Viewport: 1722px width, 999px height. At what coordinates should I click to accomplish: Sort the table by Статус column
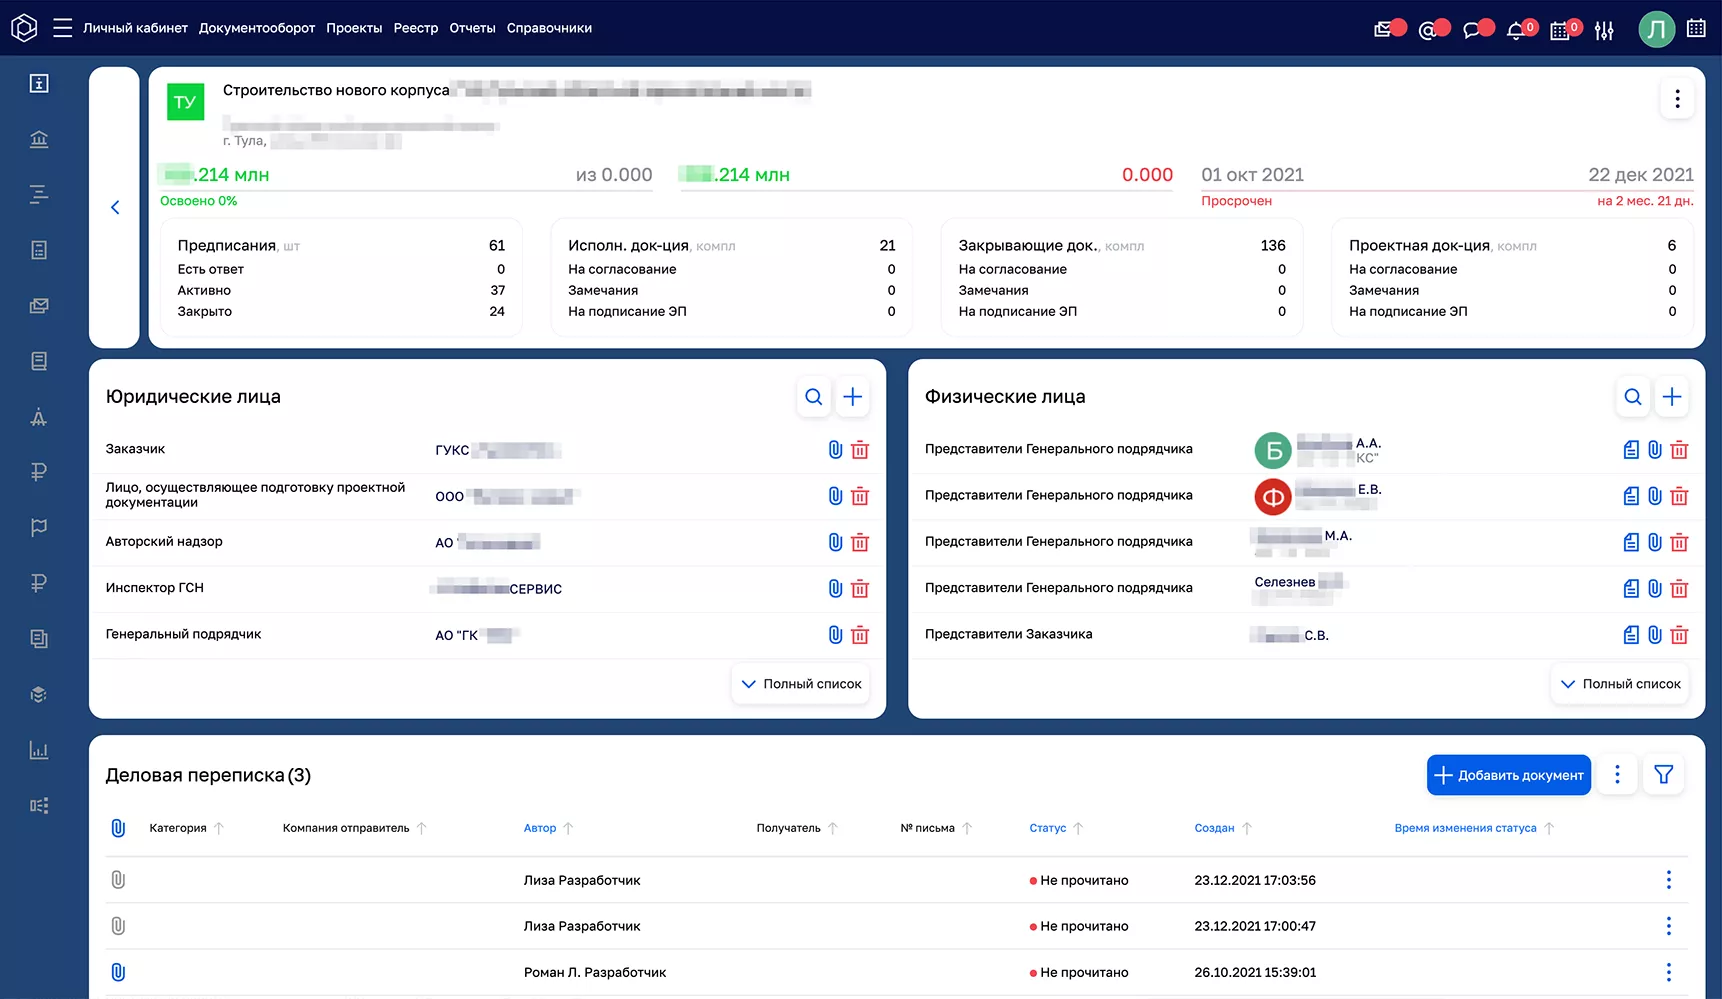(1048, 828)
